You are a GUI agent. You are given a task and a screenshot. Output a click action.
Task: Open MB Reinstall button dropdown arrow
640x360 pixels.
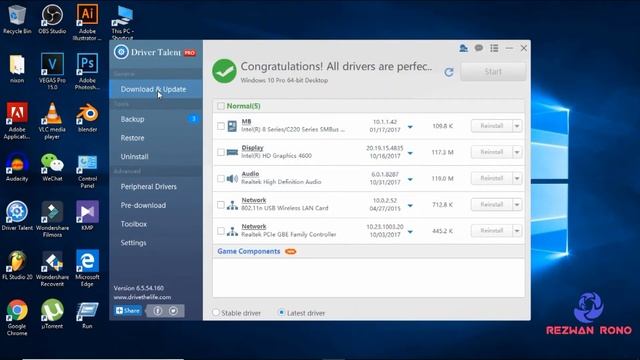(517, 126)
